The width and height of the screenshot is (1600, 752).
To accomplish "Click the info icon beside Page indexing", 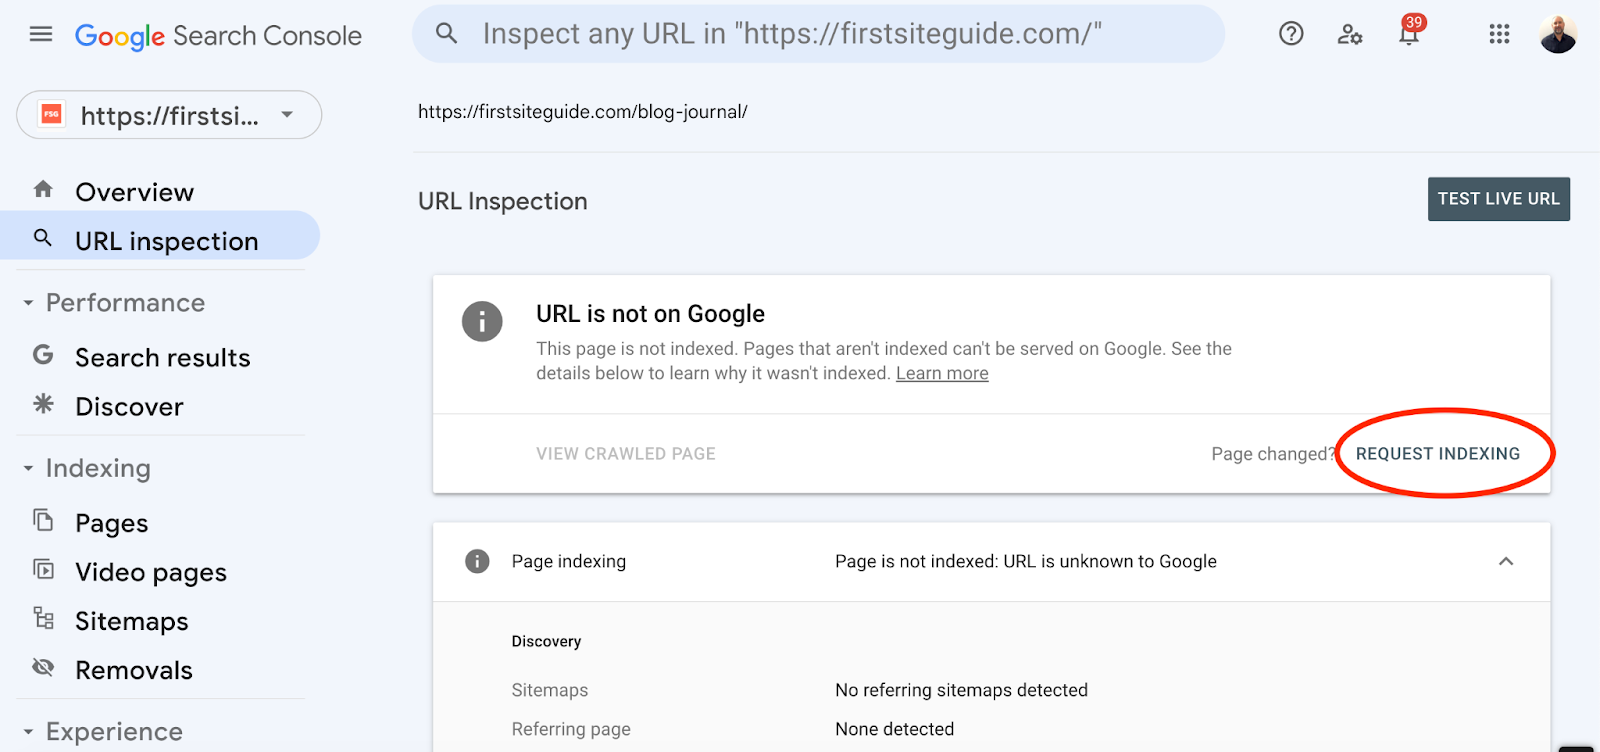I will coord(478,561).
